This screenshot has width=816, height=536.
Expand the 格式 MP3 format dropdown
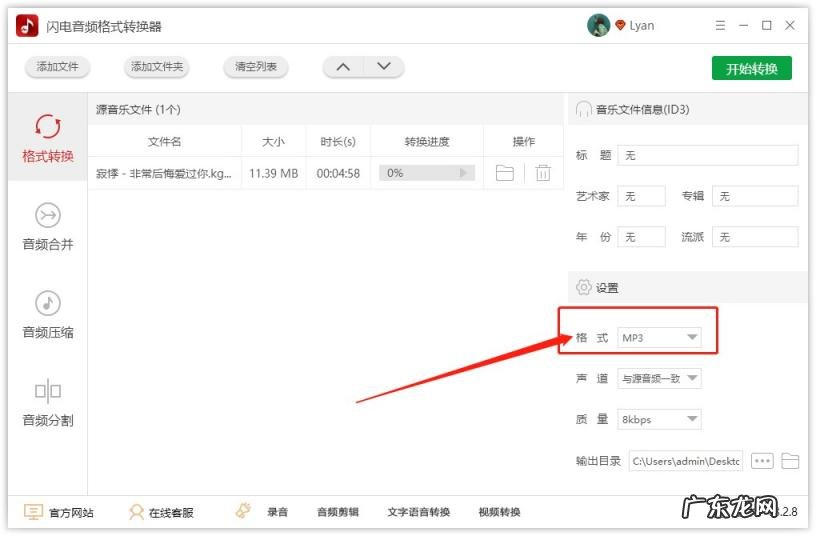click(x=659, y=338)
